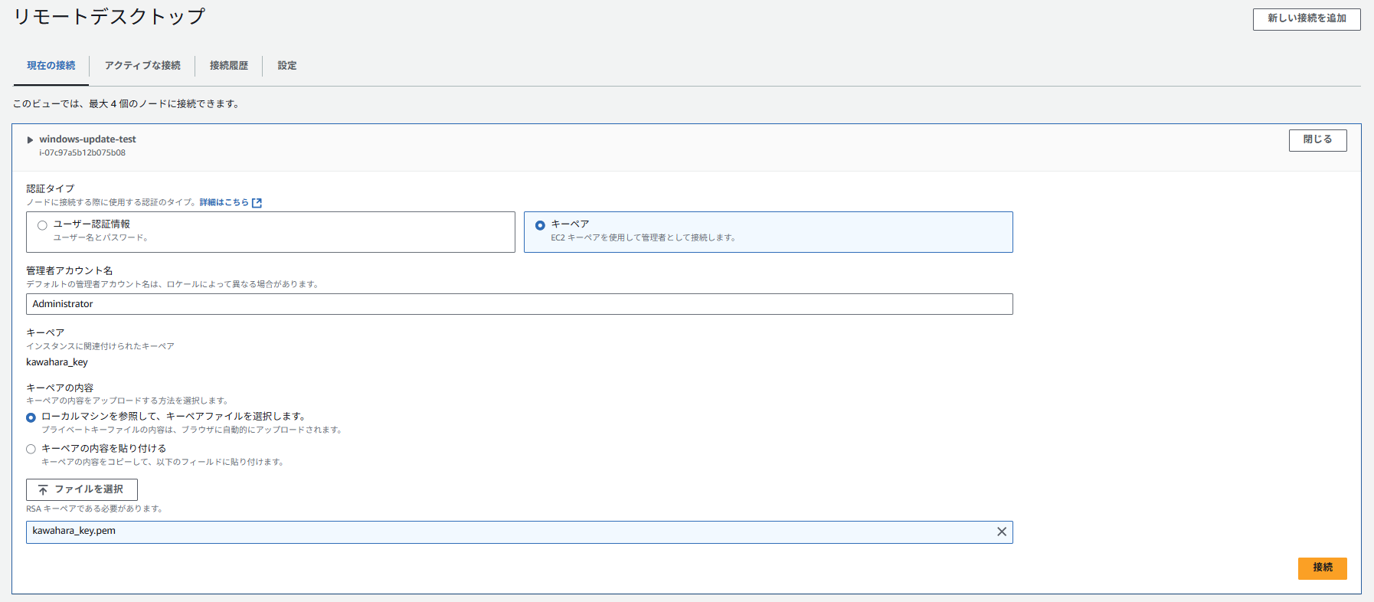Click the external link icon beside 詳細はこちら

(257, 203)
